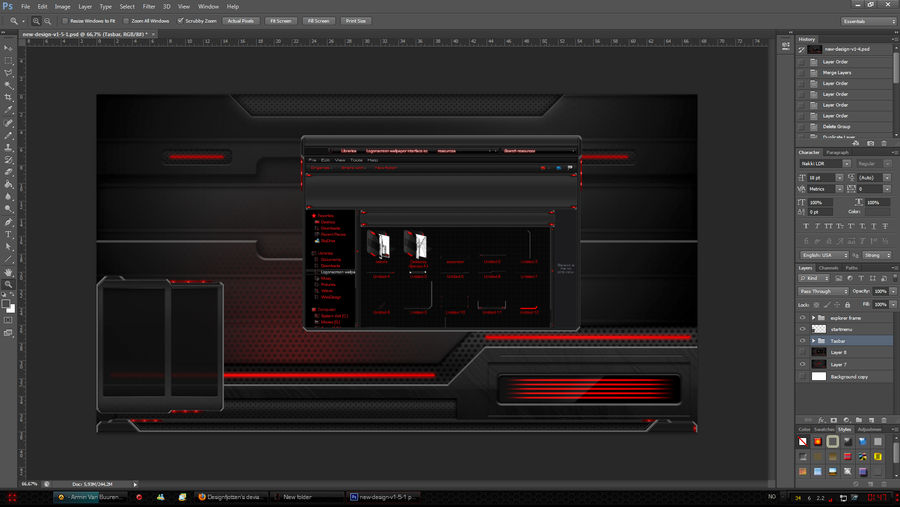900x507 pixels.
Task: Select the Rectangular Marquee tool
Action: pyautogui.click(x=8, y=60)
